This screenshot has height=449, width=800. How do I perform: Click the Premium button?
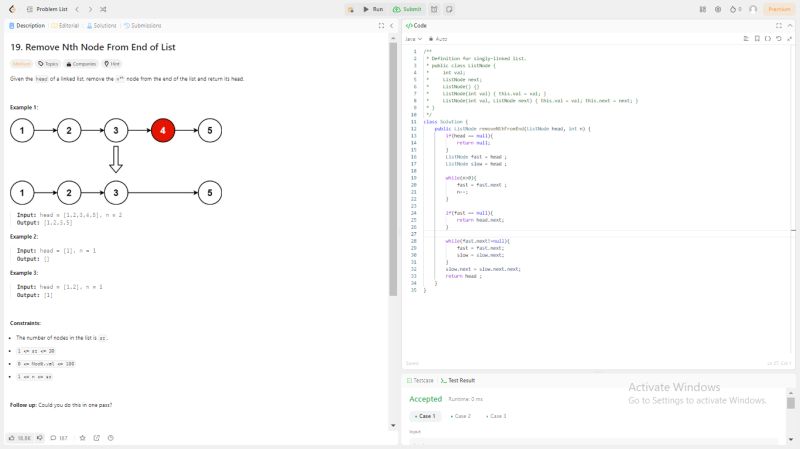point(779,9)
